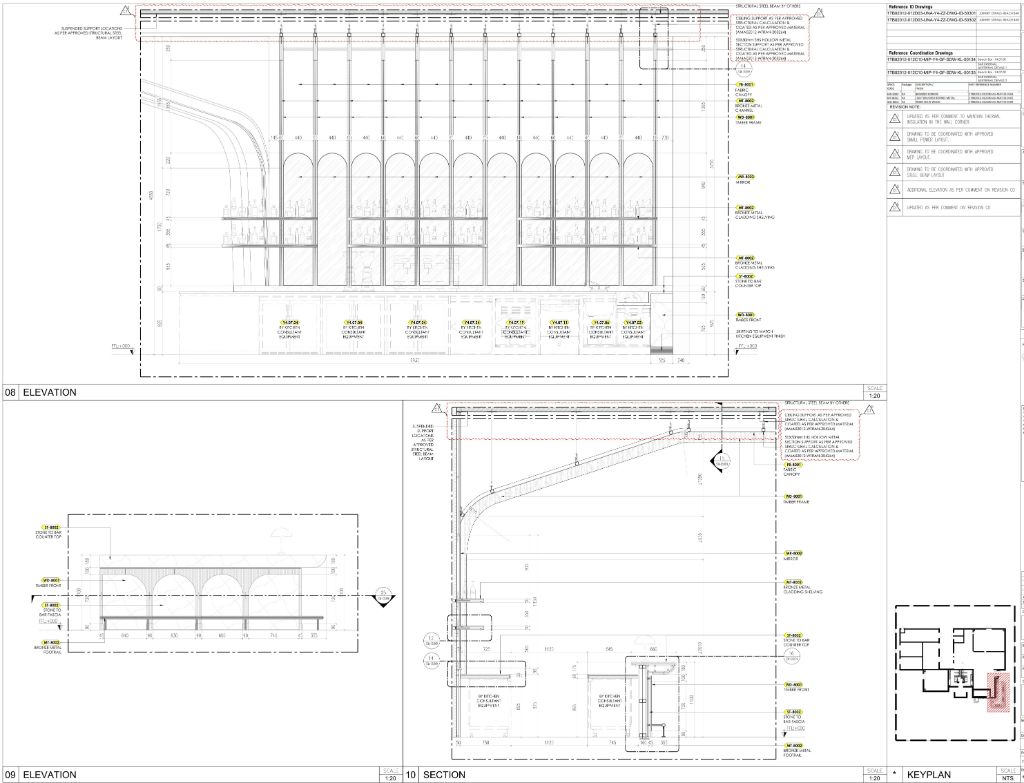Click the 08 ELEVATION drawing title

pos(40,392)
